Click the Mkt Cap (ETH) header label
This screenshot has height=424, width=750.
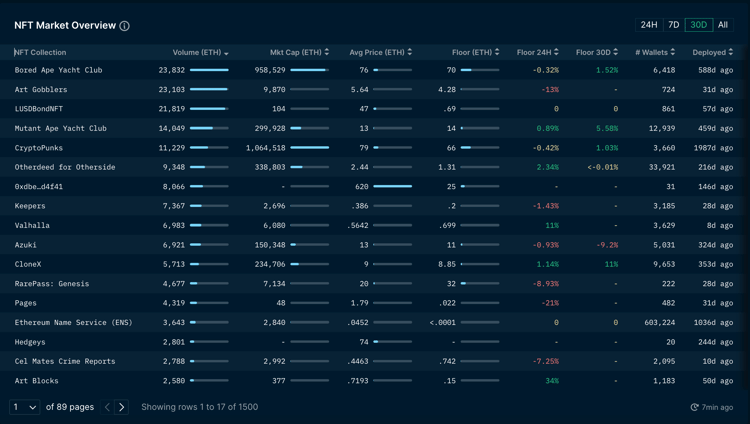tap(296, 53)
